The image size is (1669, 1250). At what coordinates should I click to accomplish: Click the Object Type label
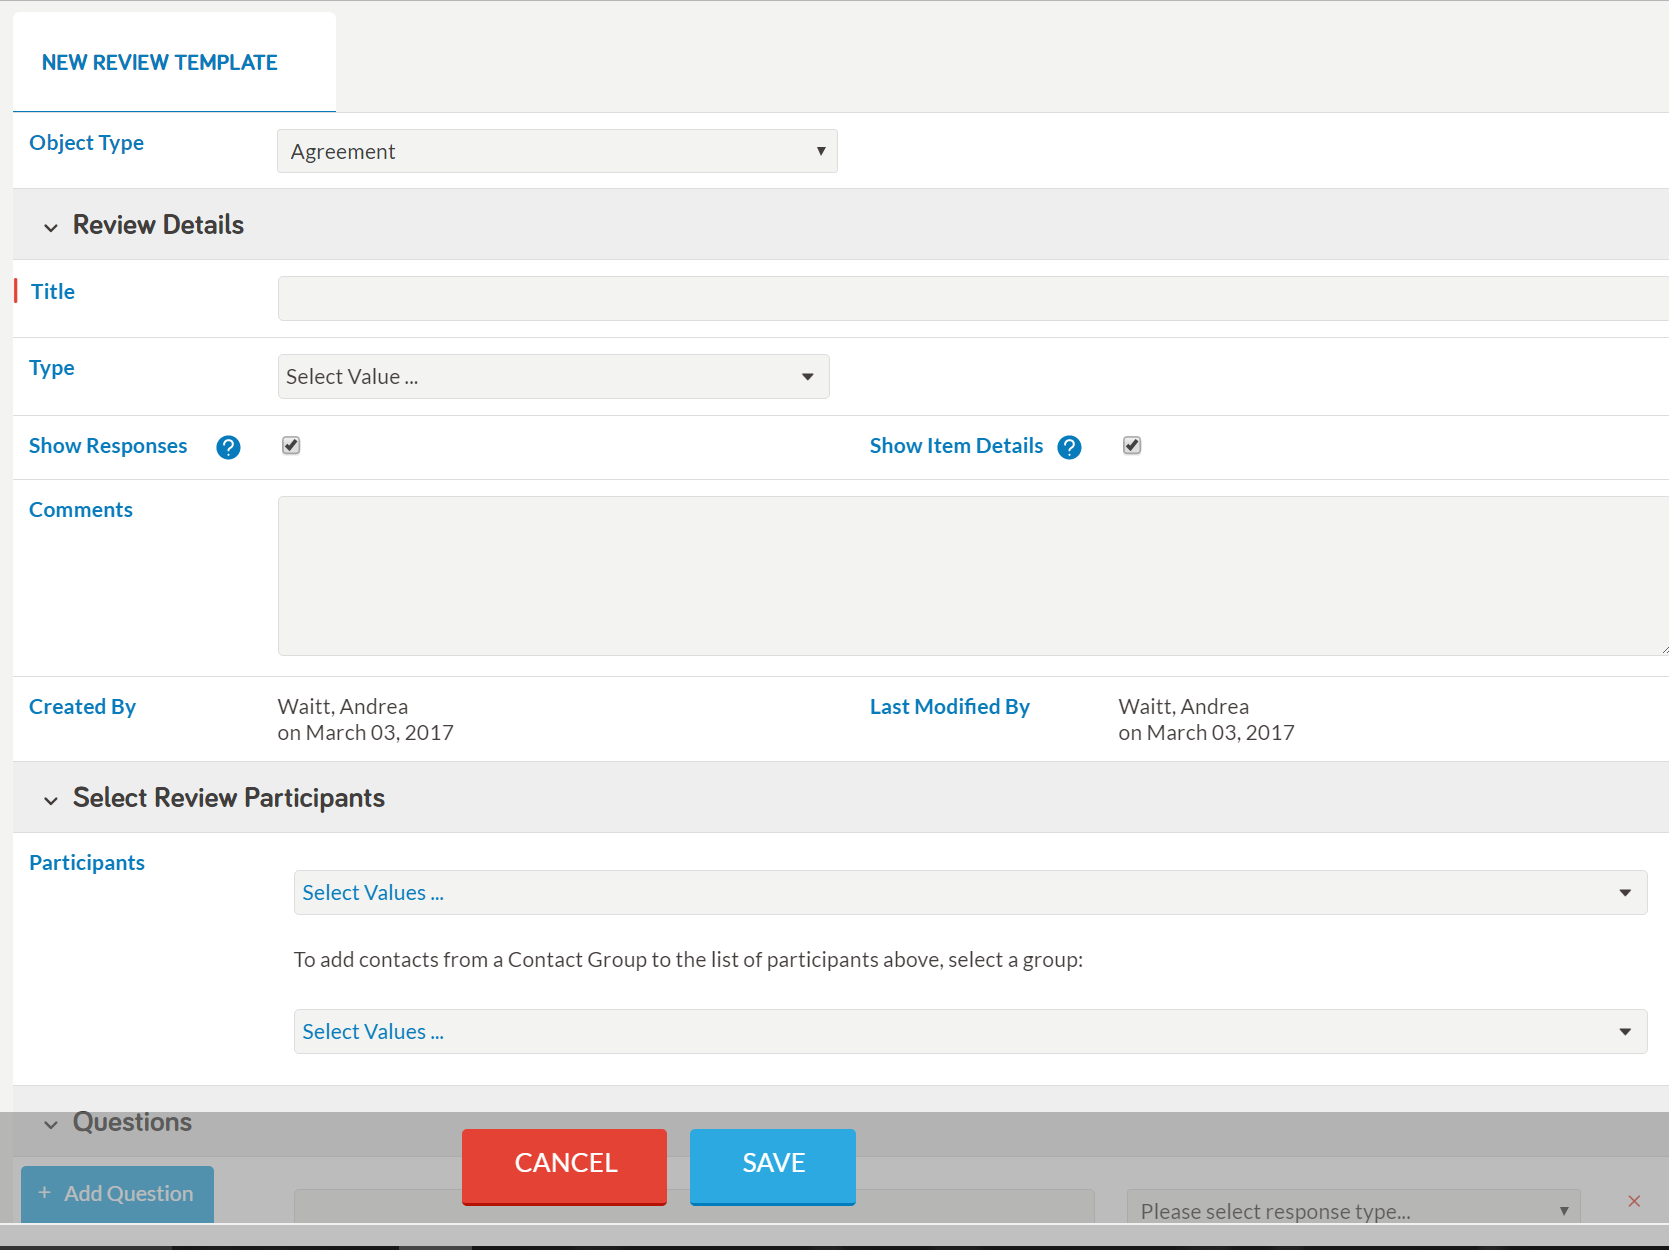86,143
